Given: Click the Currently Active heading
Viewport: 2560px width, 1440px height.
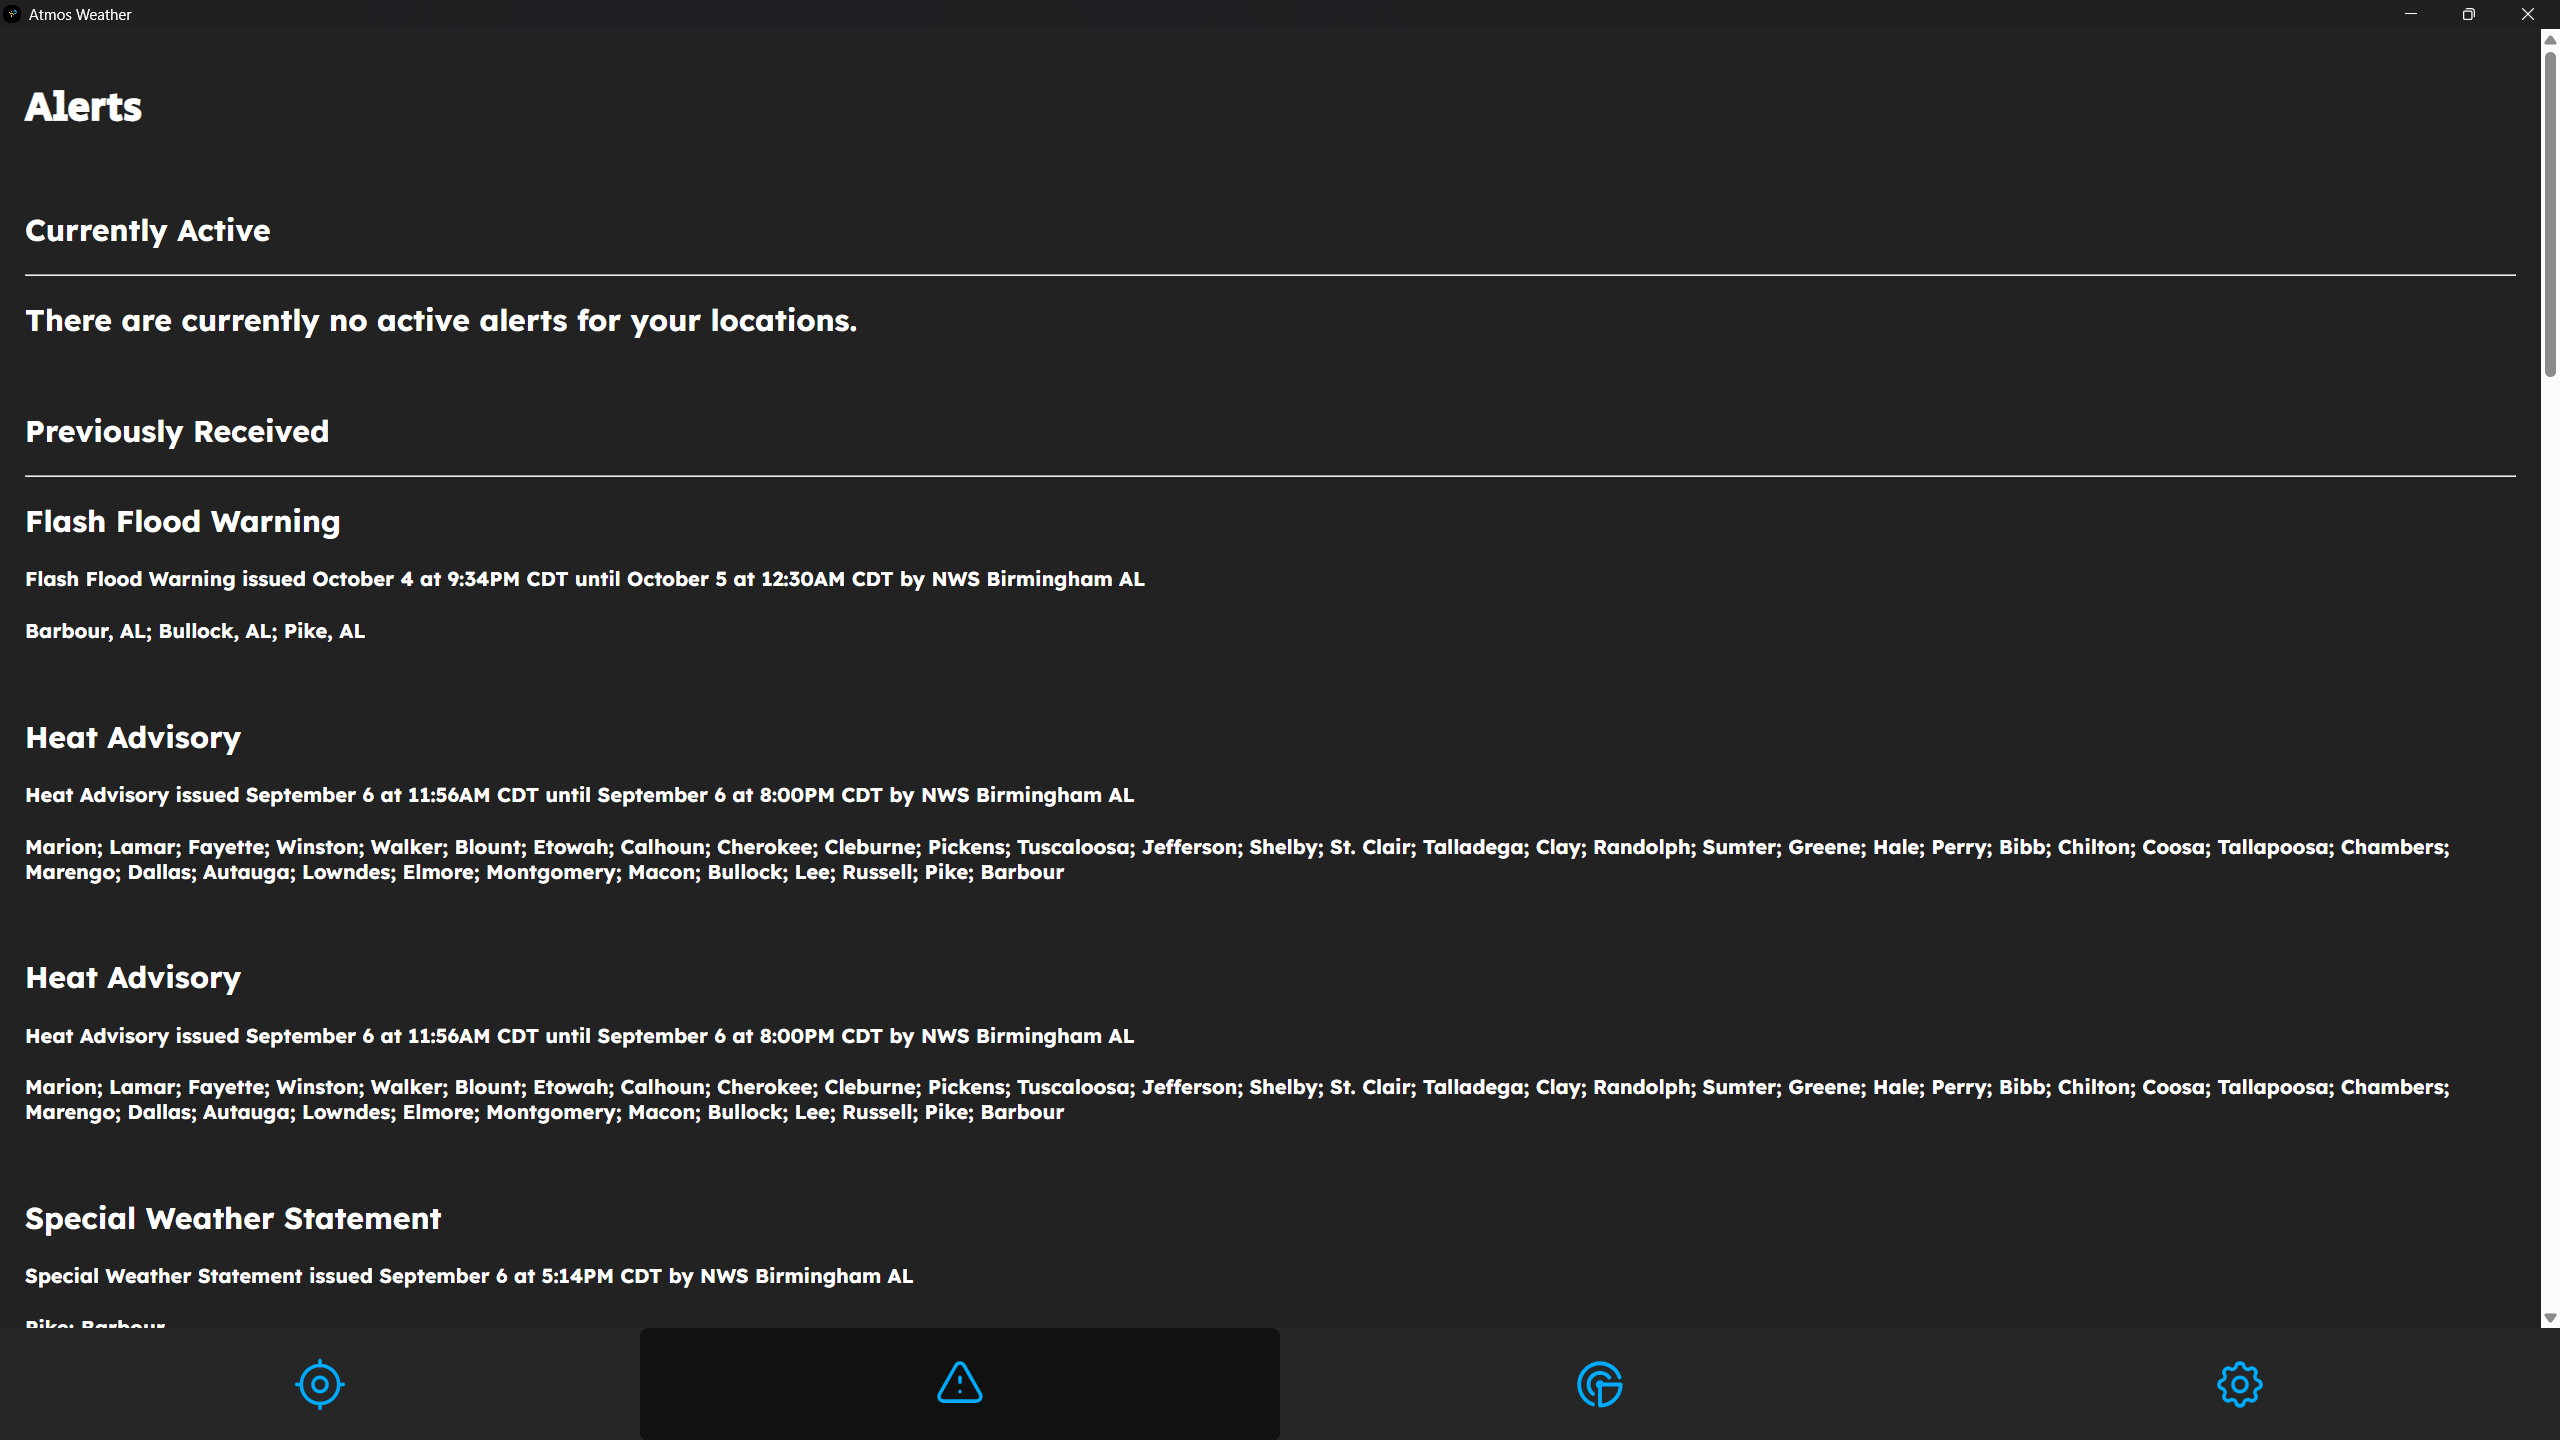Looking at the screenshot, I should [x=148, y=230].
